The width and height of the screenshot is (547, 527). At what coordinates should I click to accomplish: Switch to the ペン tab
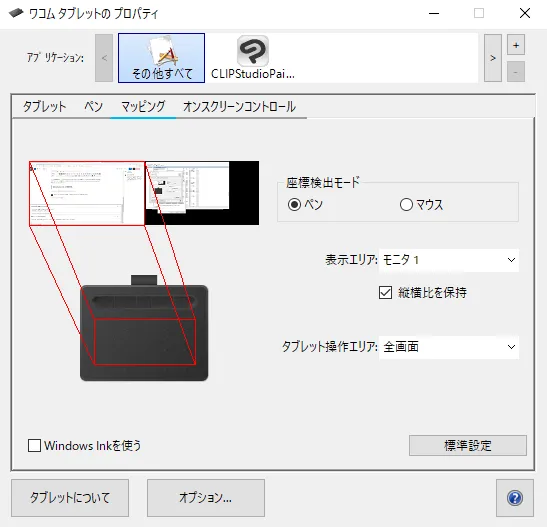click(93, 106)
